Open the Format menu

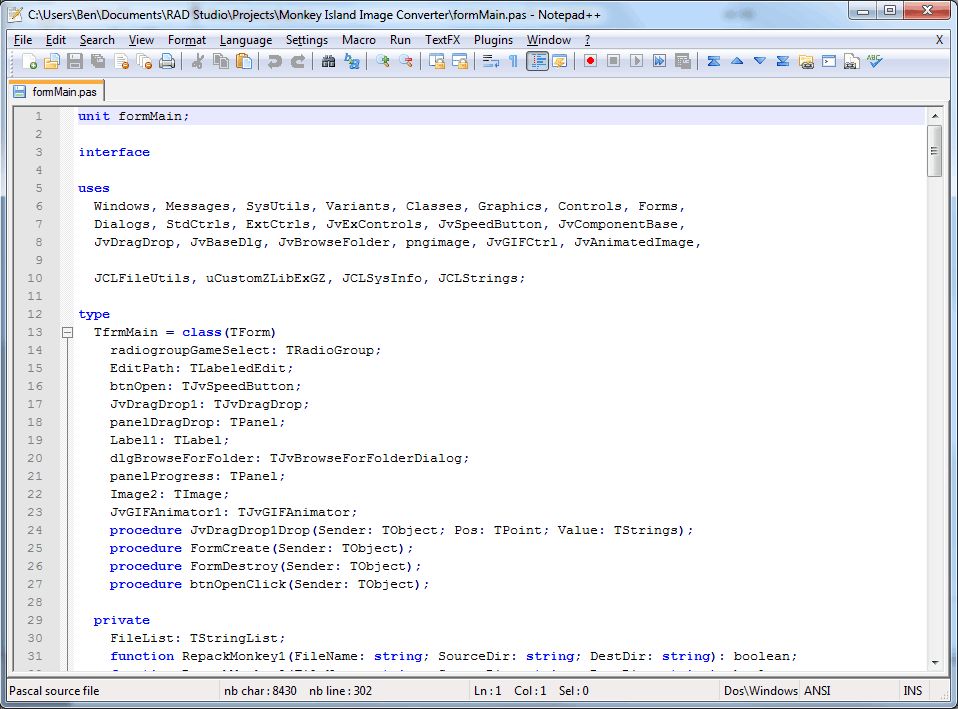[x=187, y=40]
